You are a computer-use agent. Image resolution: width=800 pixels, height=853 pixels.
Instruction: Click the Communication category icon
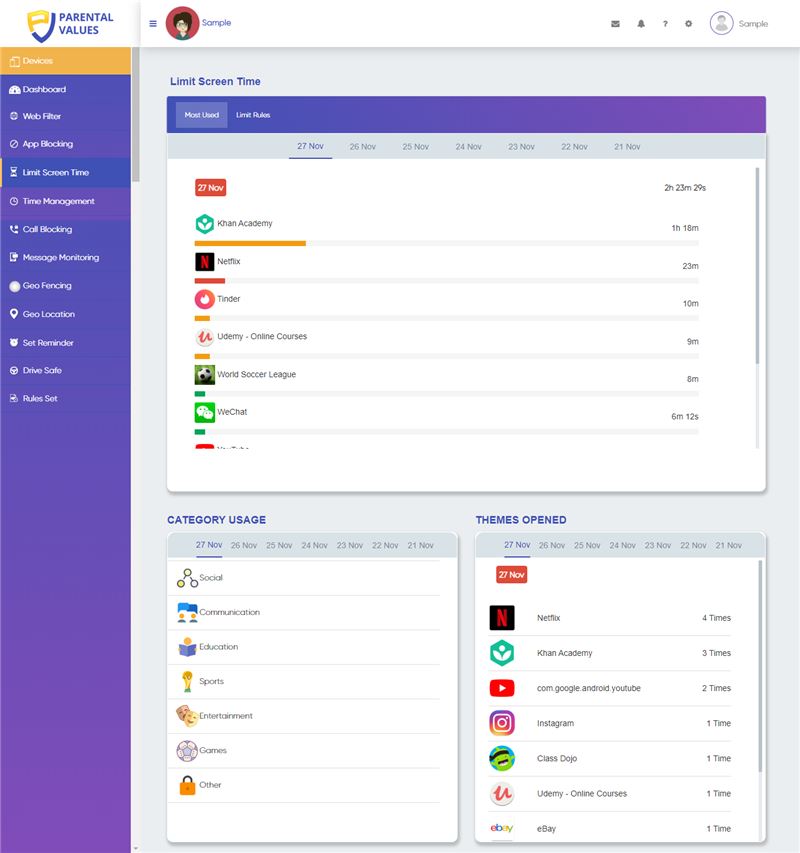tap(187, 613)
